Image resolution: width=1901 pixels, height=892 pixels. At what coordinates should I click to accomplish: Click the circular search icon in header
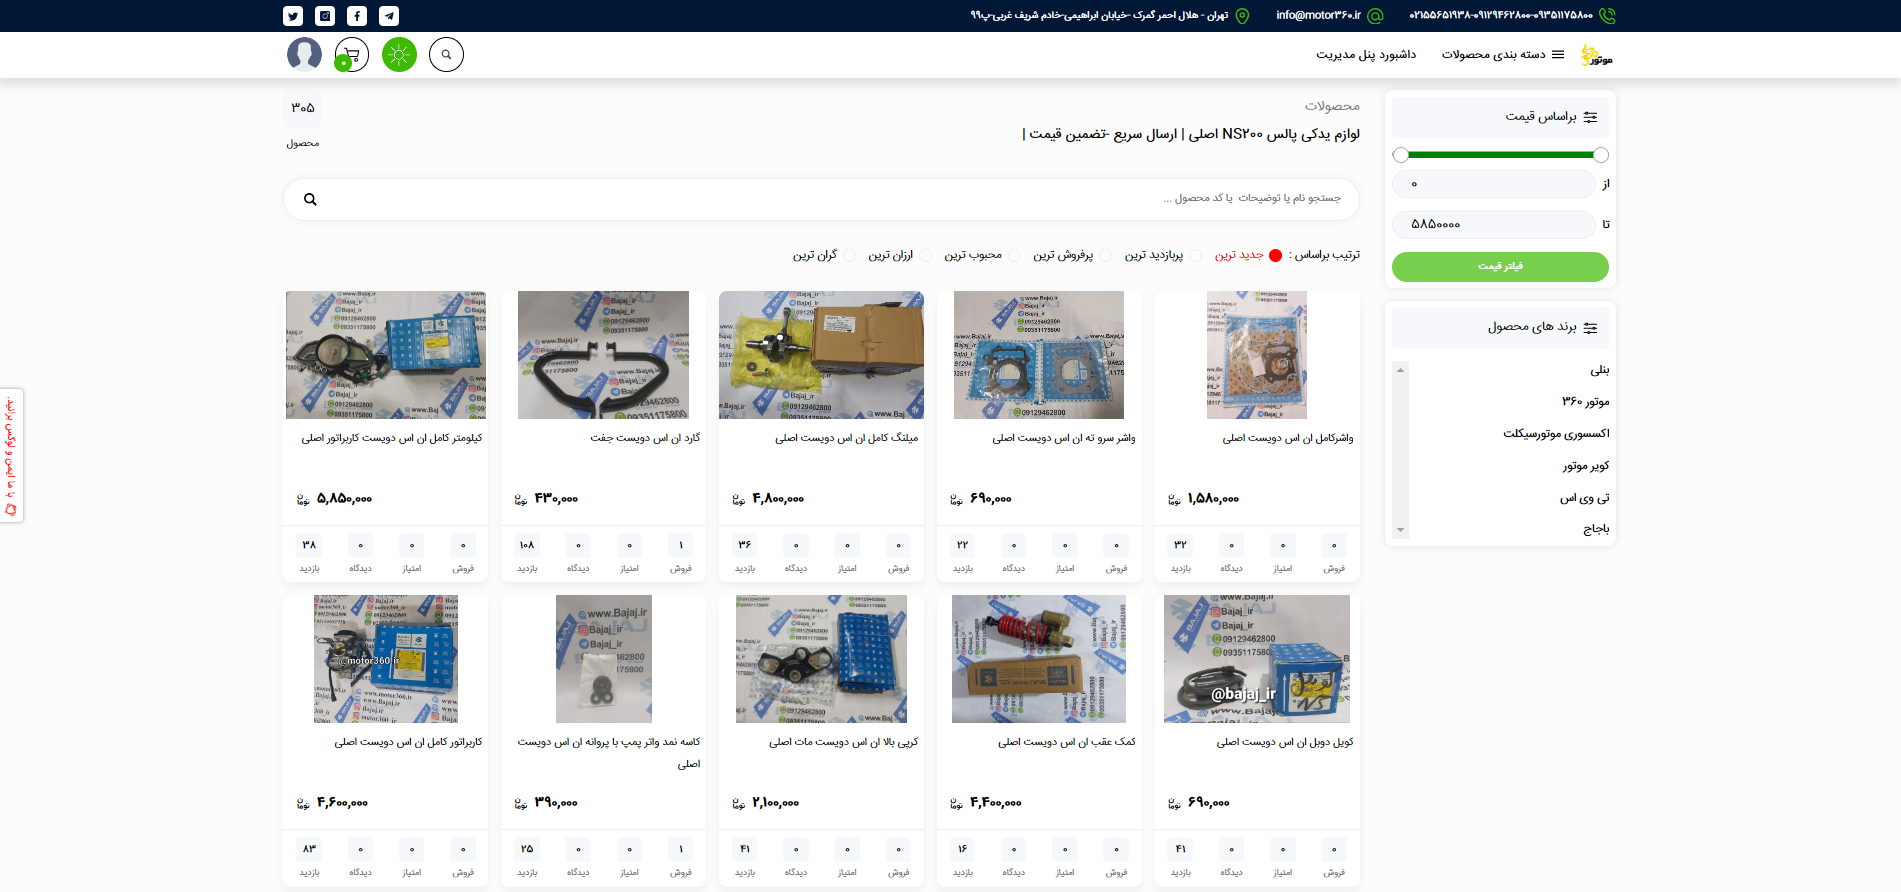pos(446,54)
